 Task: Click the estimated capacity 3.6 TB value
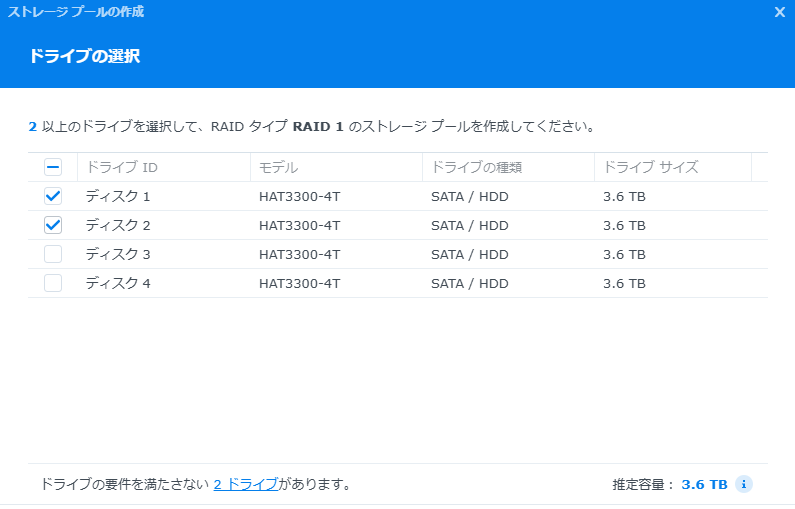tap(704, 484)
